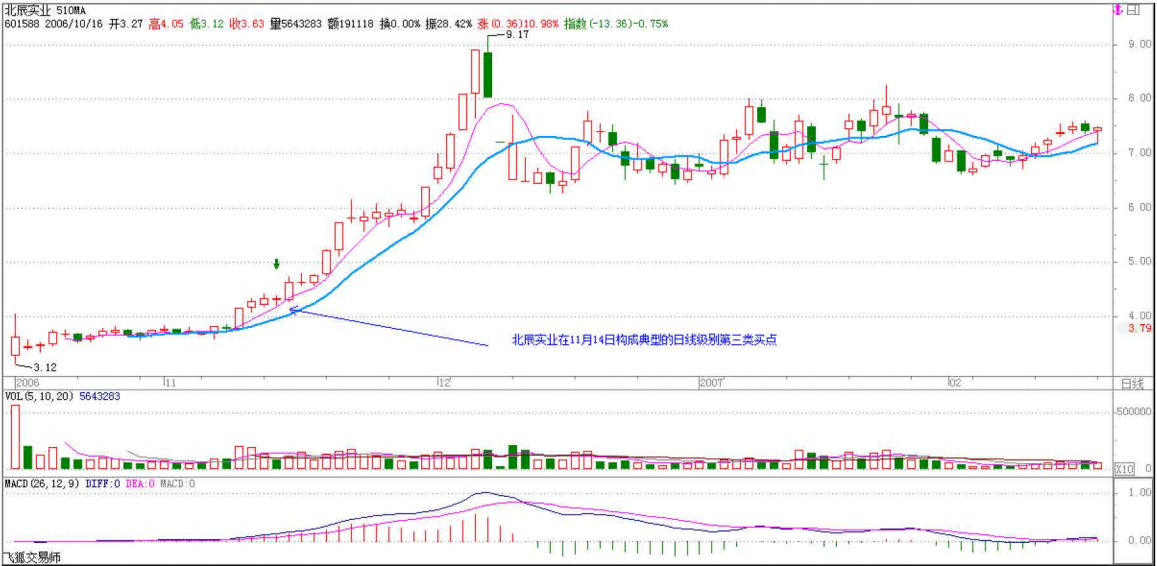Viewport: 1157px width, 566px height.
Task: Click the tall first red volume bar
Action: click(15, 437)
